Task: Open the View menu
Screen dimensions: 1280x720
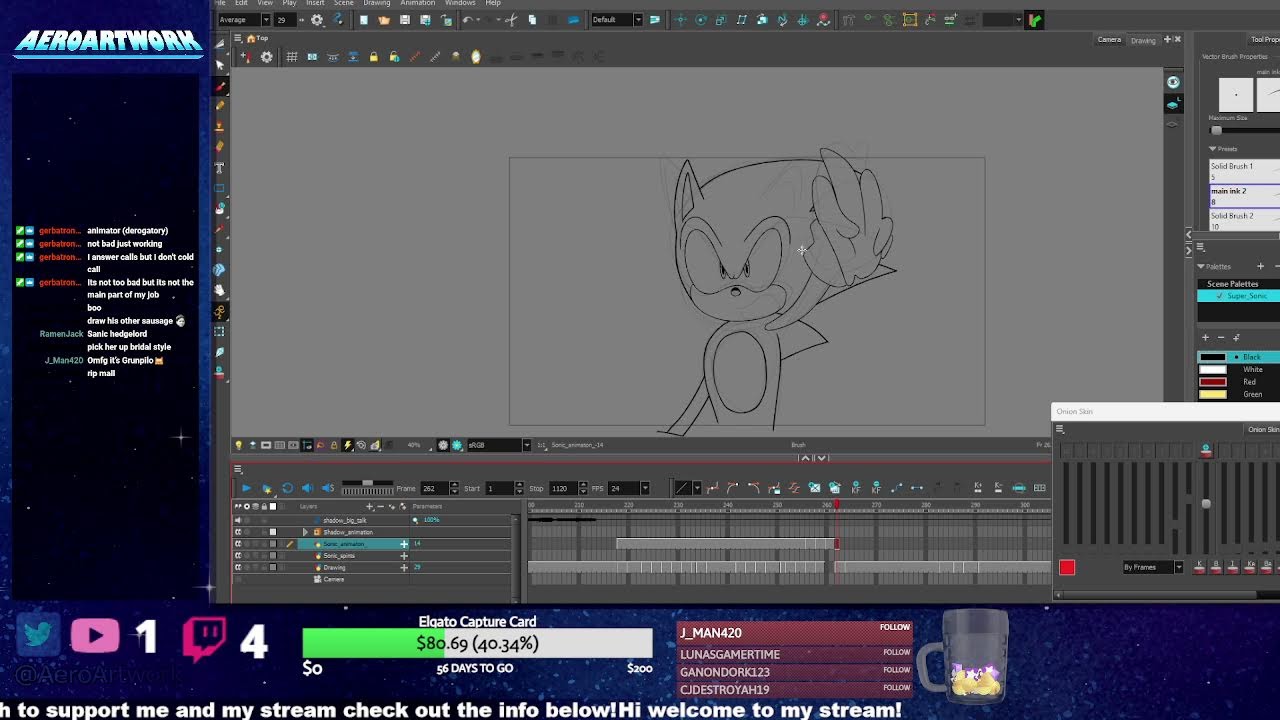Action: click(265, 3)
